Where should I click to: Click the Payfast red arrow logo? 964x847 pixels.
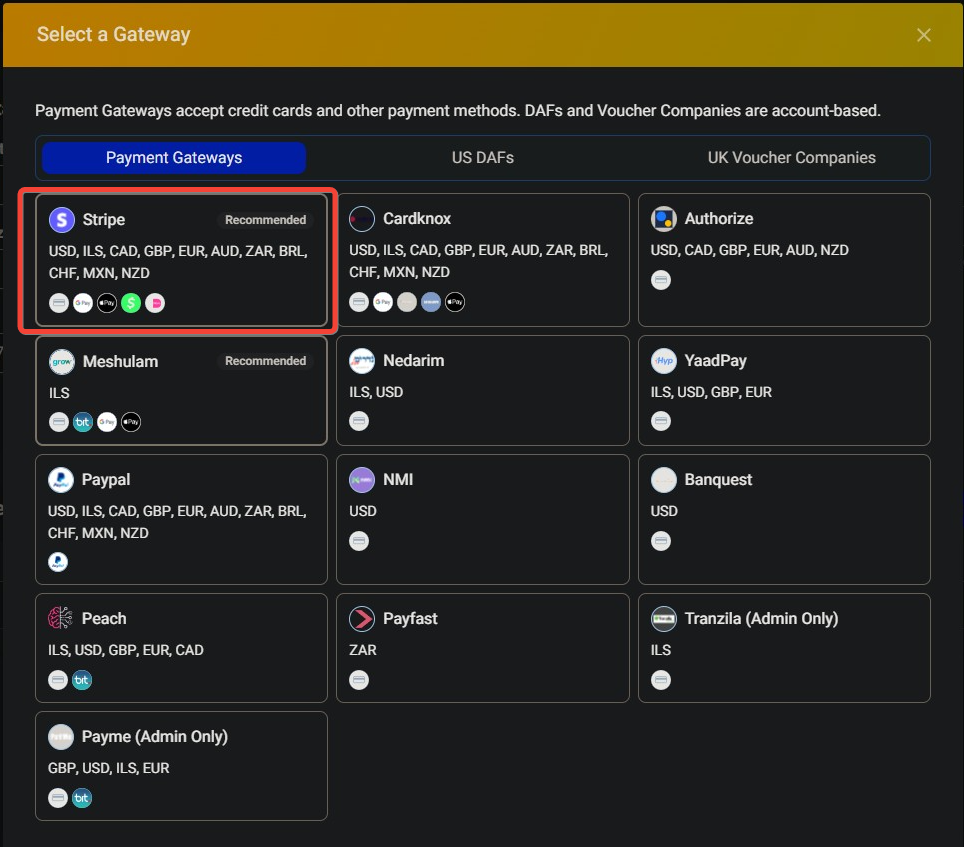pos(362,619)
